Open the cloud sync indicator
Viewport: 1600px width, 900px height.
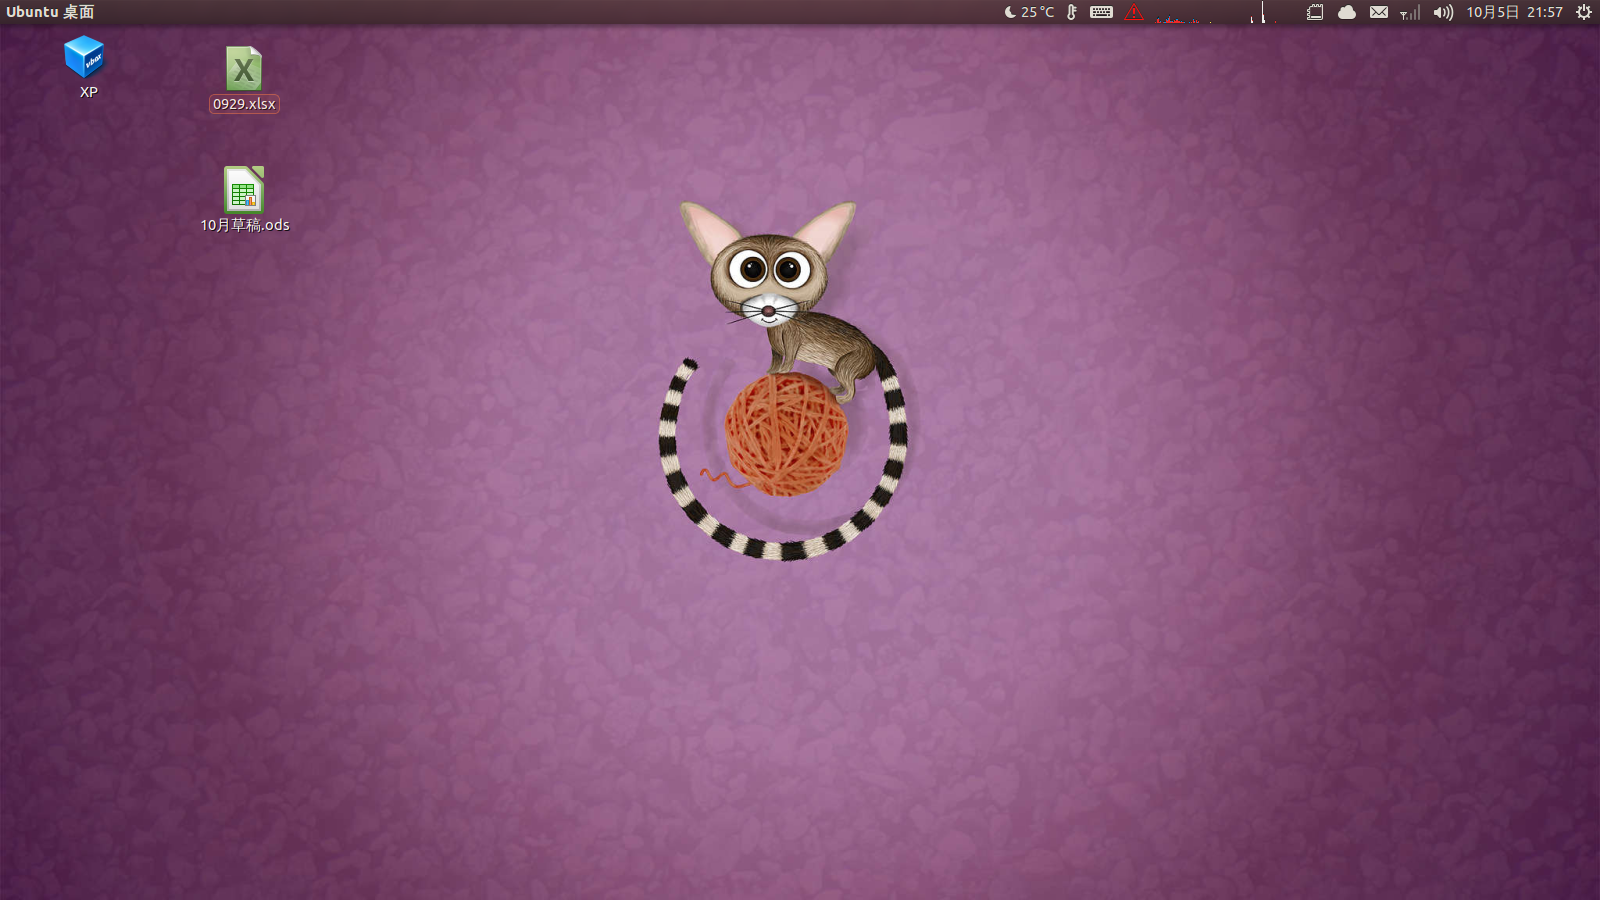pyautogui.click(x=1347, y=12)
